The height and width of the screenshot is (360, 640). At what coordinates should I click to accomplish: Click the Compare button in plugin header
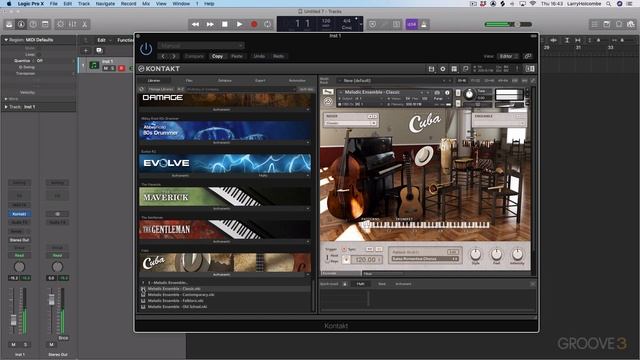[x=194, y=56]
